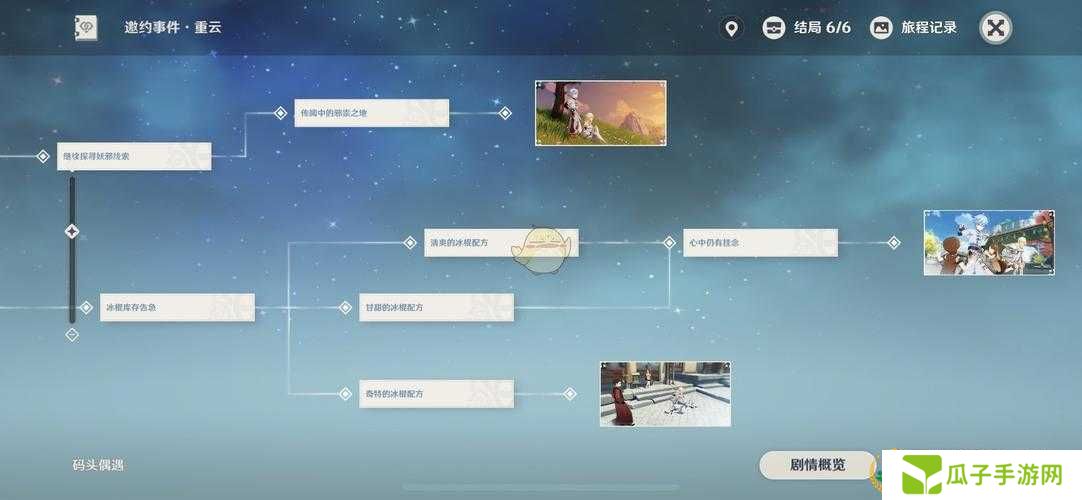Select the 冰棍库存告急 story node
The image size is (1082, 500).
(x=177, y=308)
